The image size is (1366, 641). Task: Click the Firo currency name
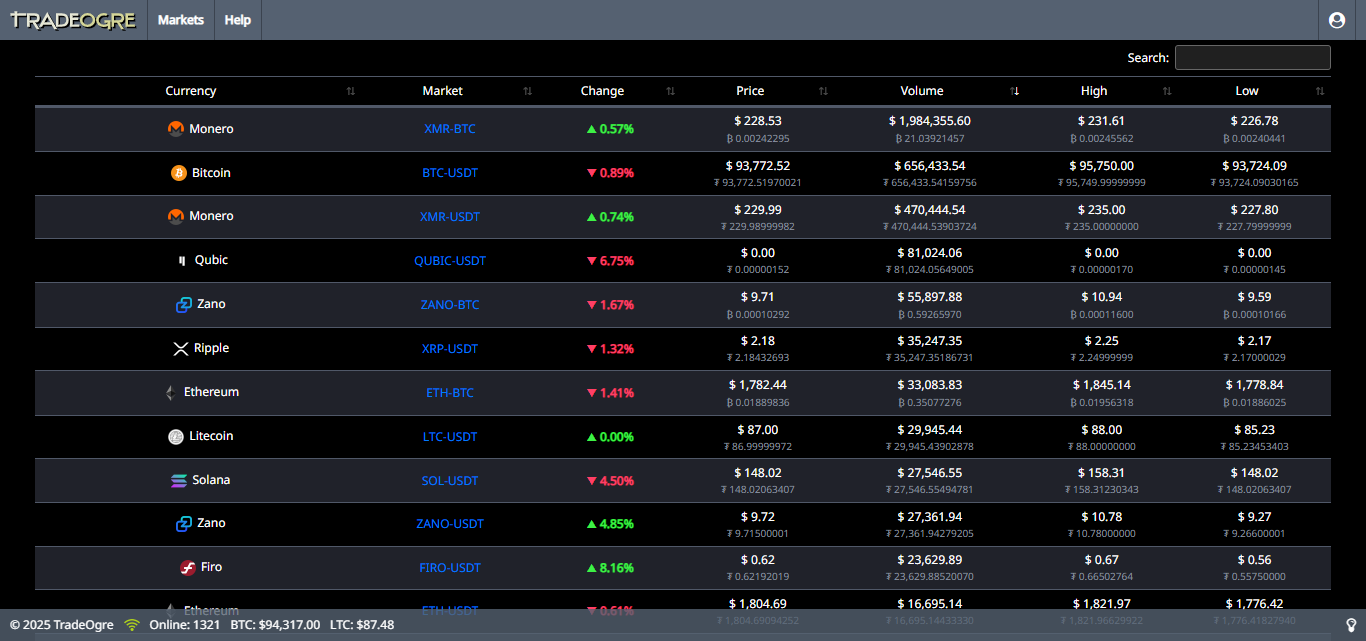(x=211, y=567)
